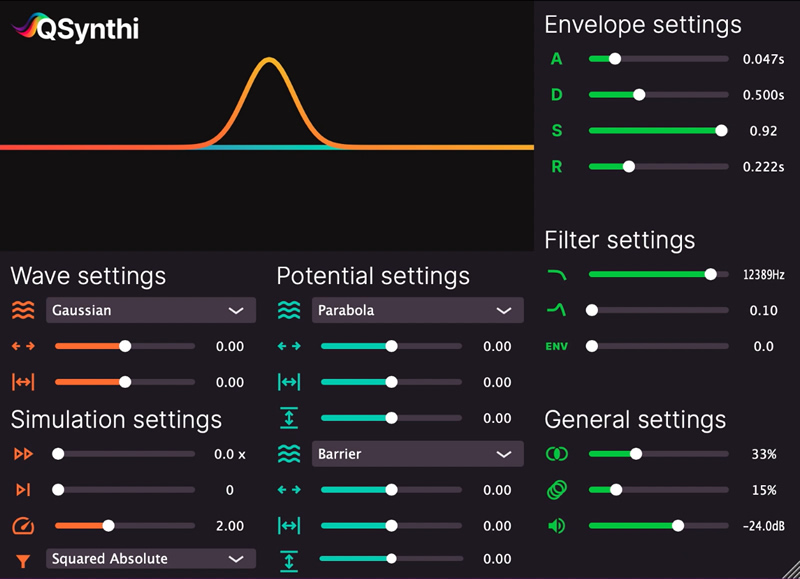
Task: Click the envelope Attack slider handle
Action: (x=615, y=59)
